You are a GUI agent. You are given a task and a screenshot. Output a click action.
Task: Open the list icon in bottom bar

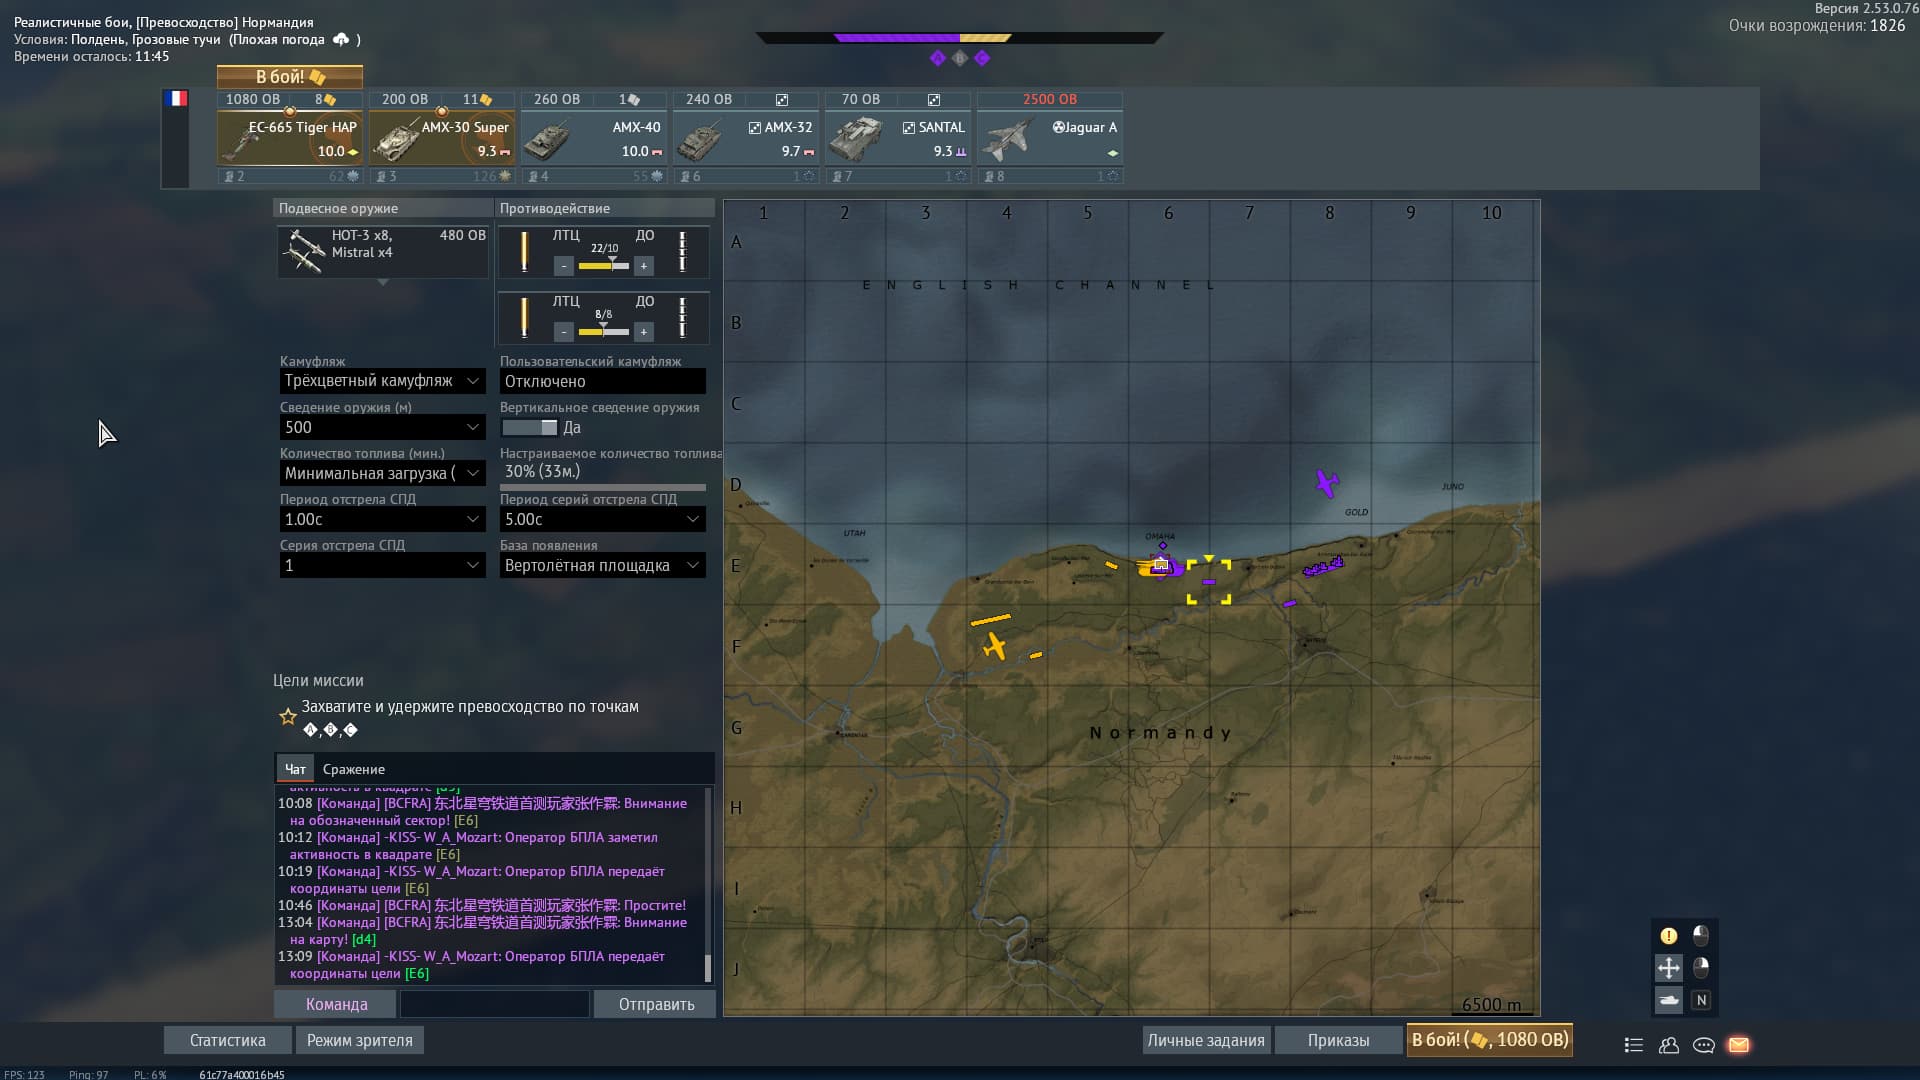(1633, 1045)
